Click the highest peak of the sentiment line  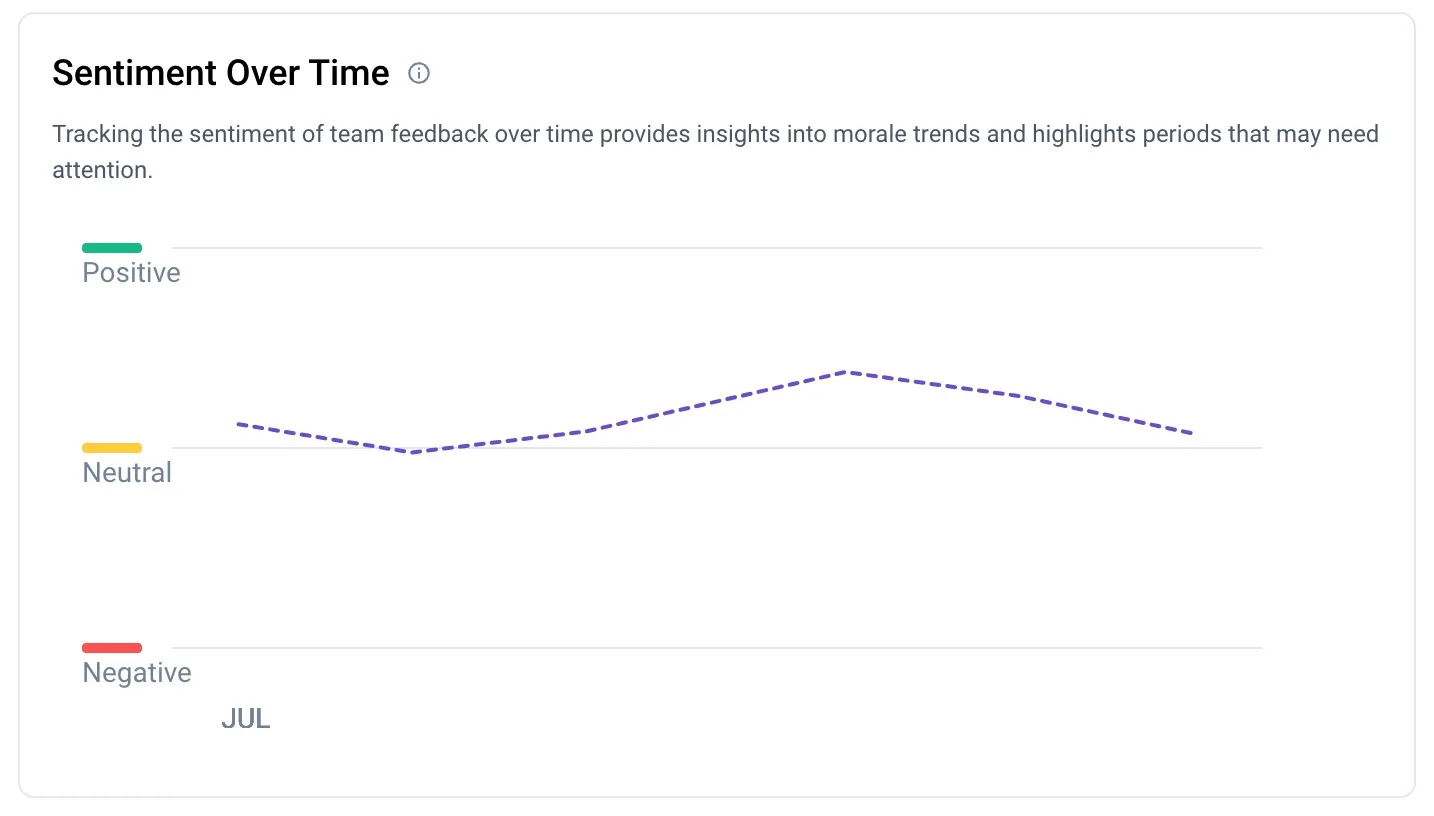pyautogui.click(x=847, y=372)
